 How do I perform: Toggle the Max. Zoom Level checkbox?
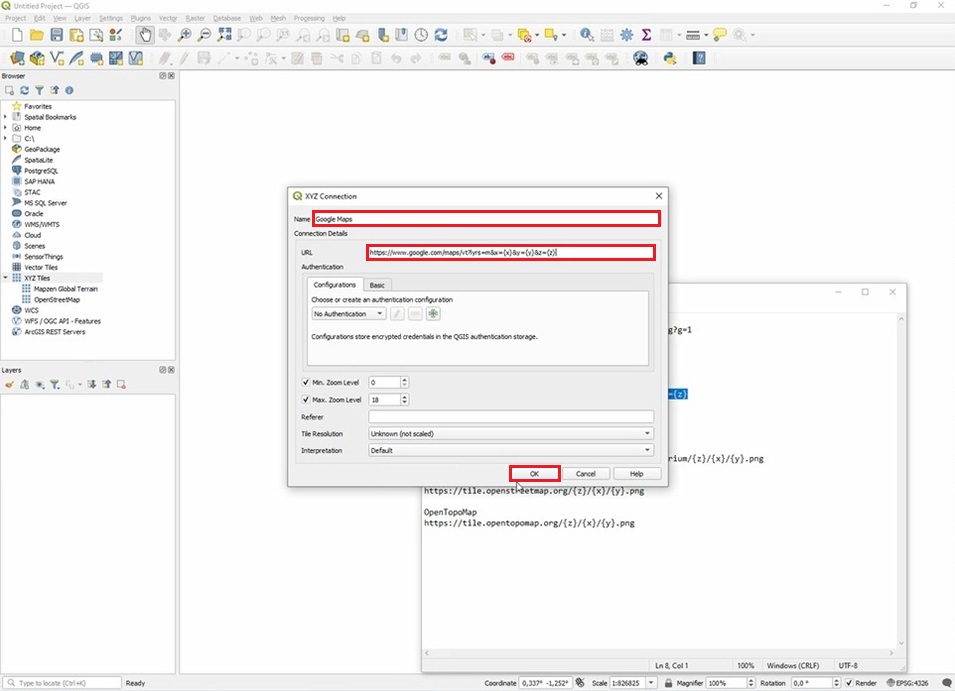tap(306, 400)
